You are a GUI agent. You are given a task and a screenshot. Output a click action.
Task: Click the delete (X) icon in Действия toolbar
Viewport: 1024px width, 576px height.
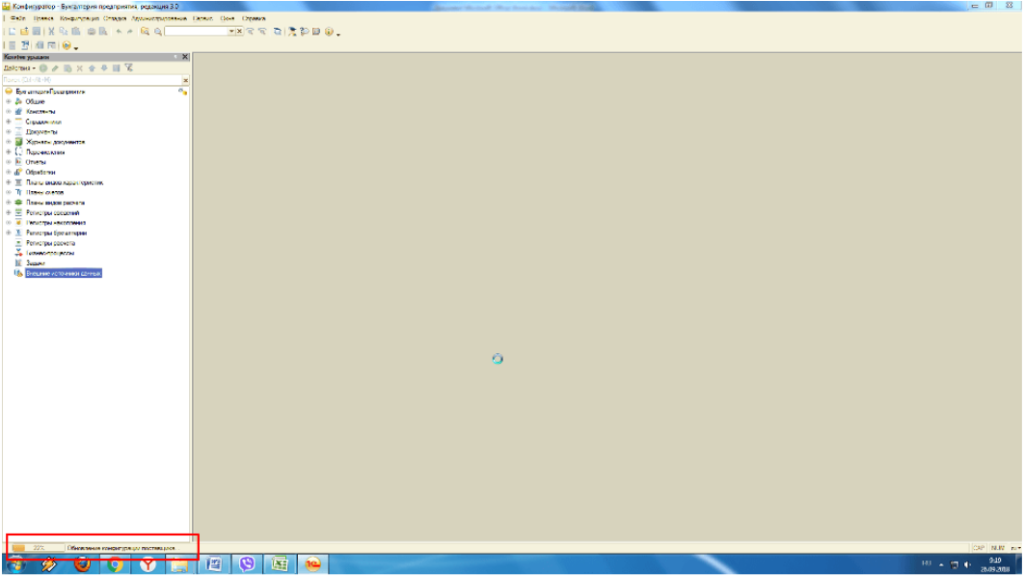tap(80, 68)
